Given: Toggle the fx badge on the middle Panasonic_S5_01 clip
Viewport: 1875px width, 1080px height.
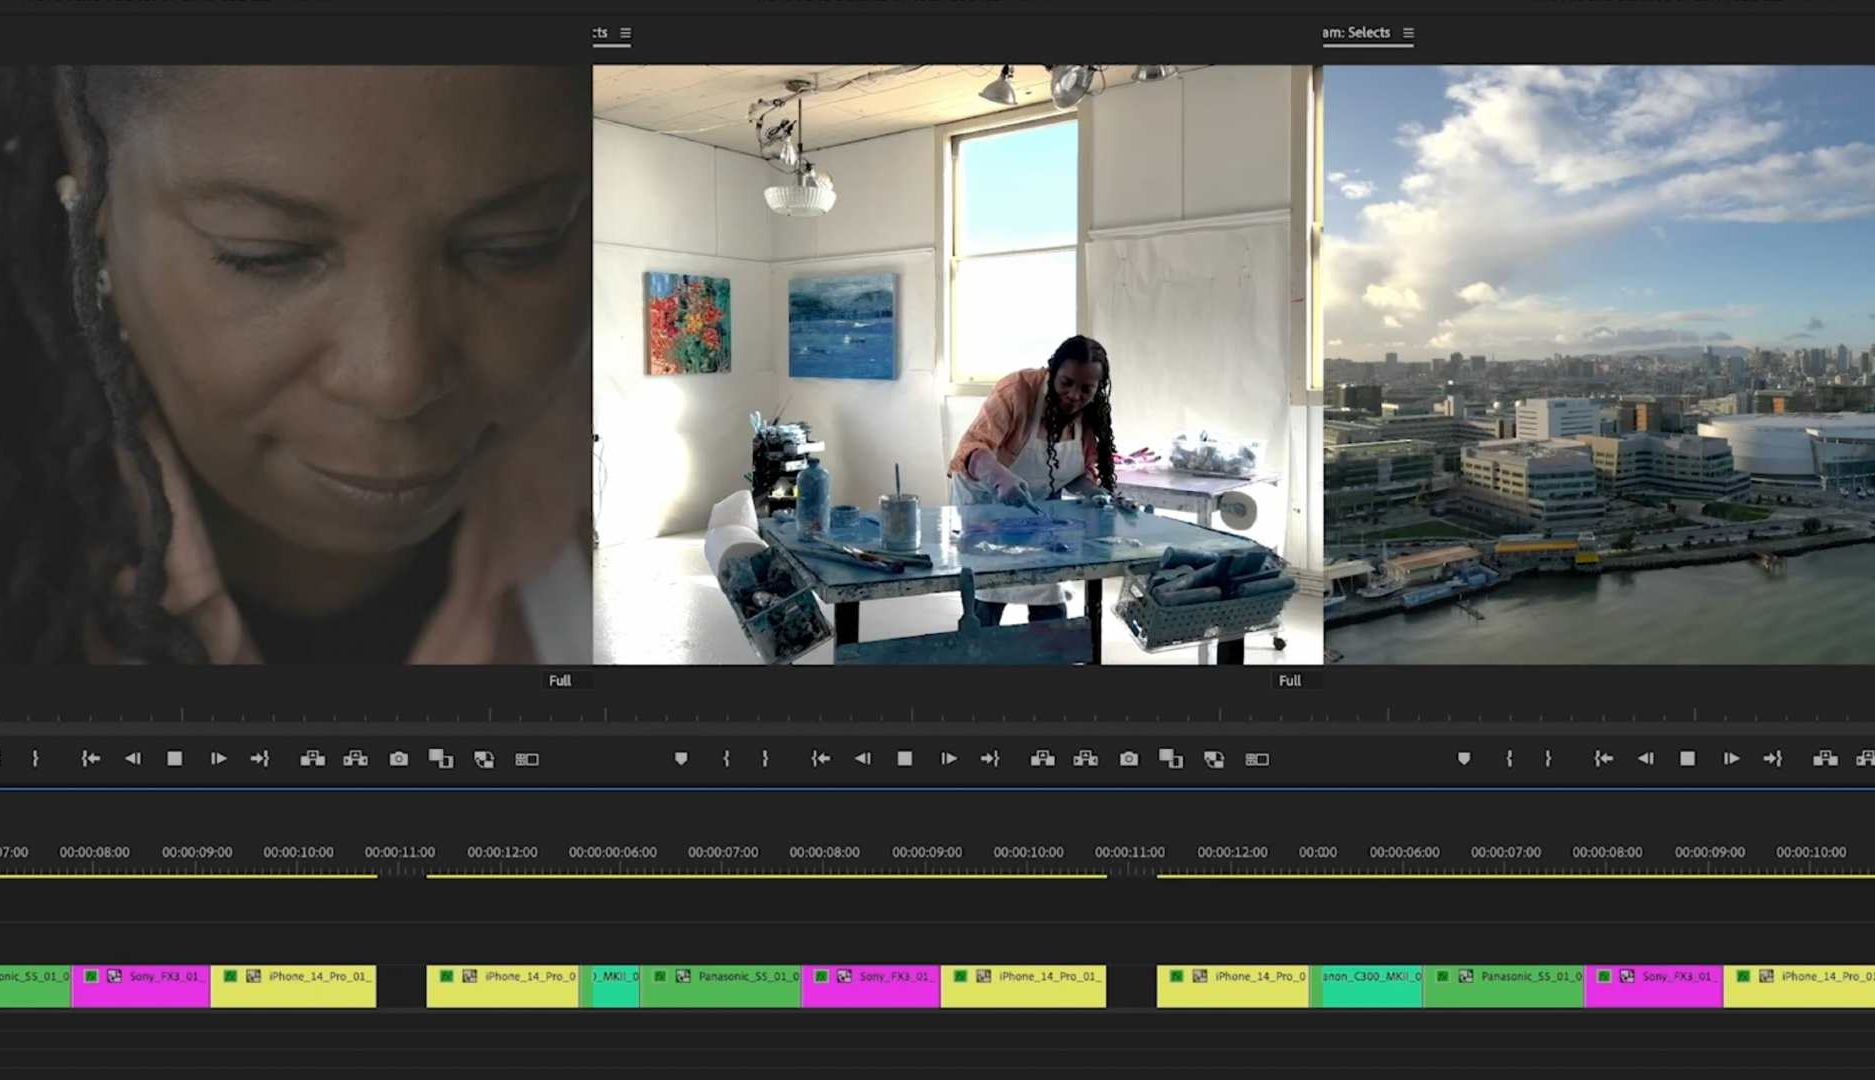Looking at the screenshot, I should pos(660,976).
